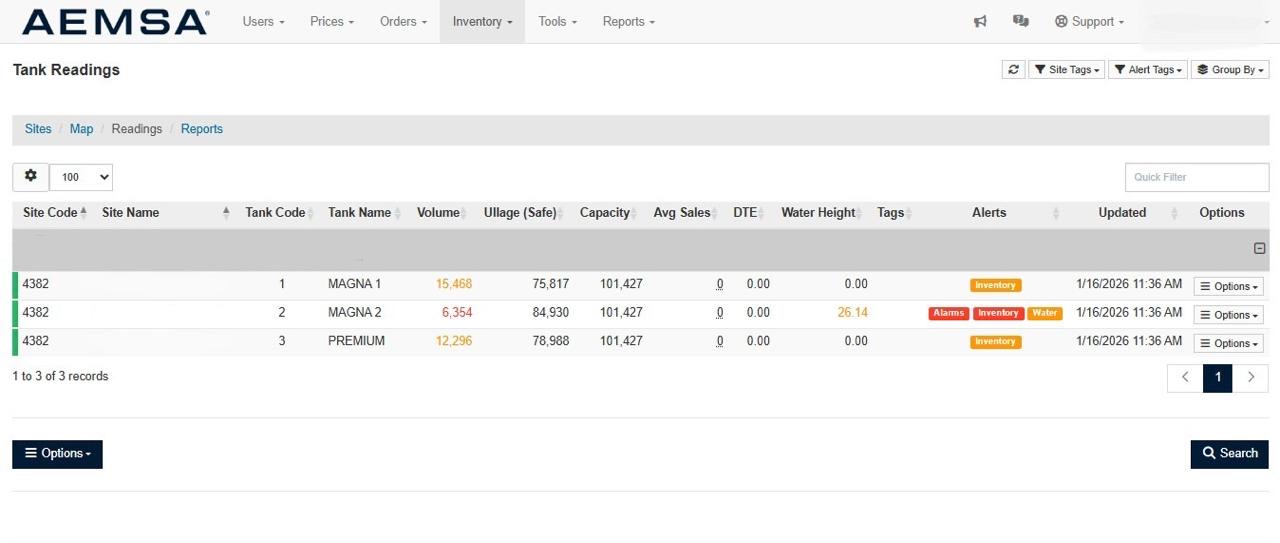Open table settings gear button
This screenshot has width=1280, height=543.
point(30,177)
